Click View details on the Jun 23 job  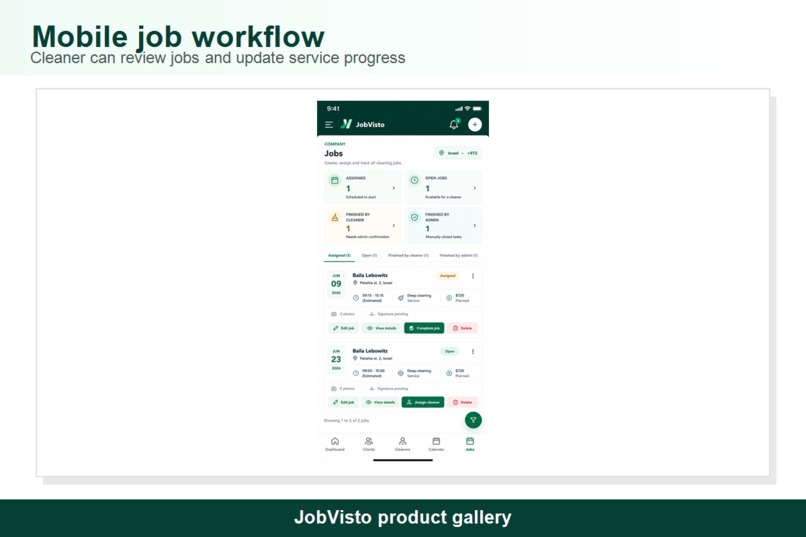(380, 402)
